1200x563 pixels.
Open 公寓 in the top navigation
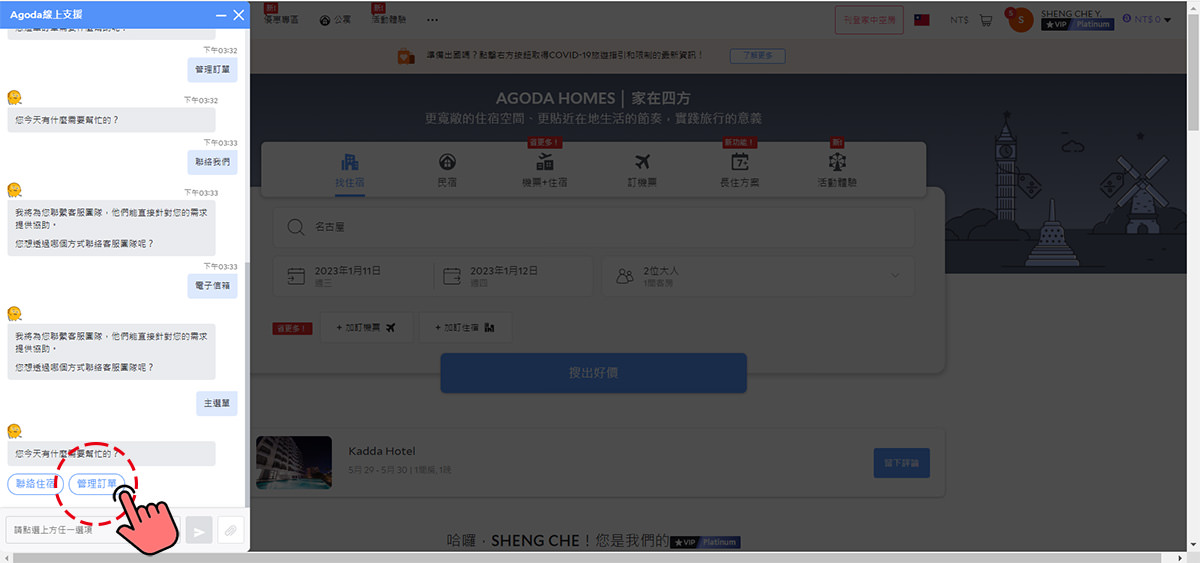(x=336, y=19)
